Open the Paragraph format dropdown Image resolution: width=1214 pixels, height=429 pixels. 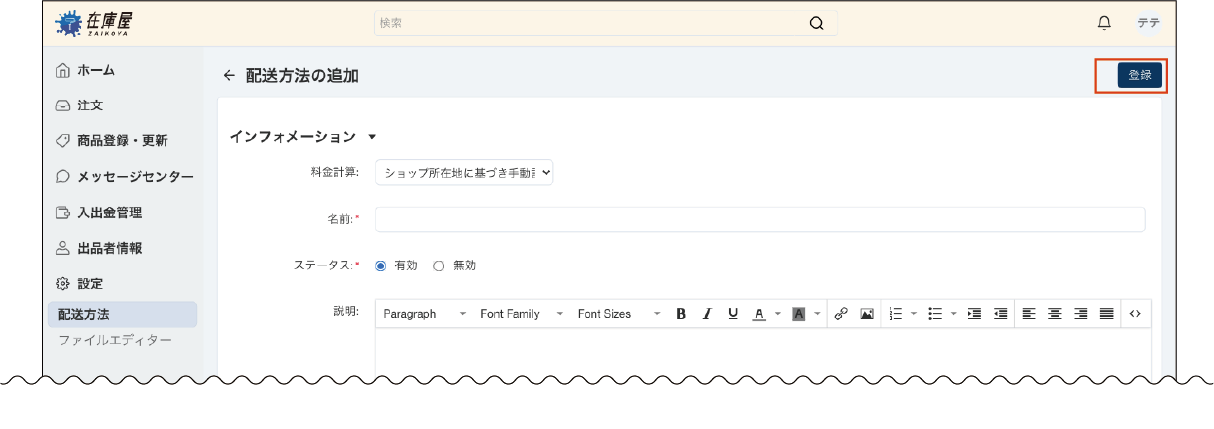425,314
